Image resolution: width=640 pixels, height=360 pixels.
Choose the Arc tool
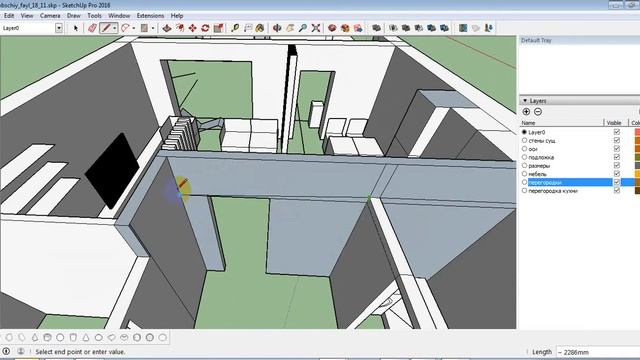coord(125,28)
